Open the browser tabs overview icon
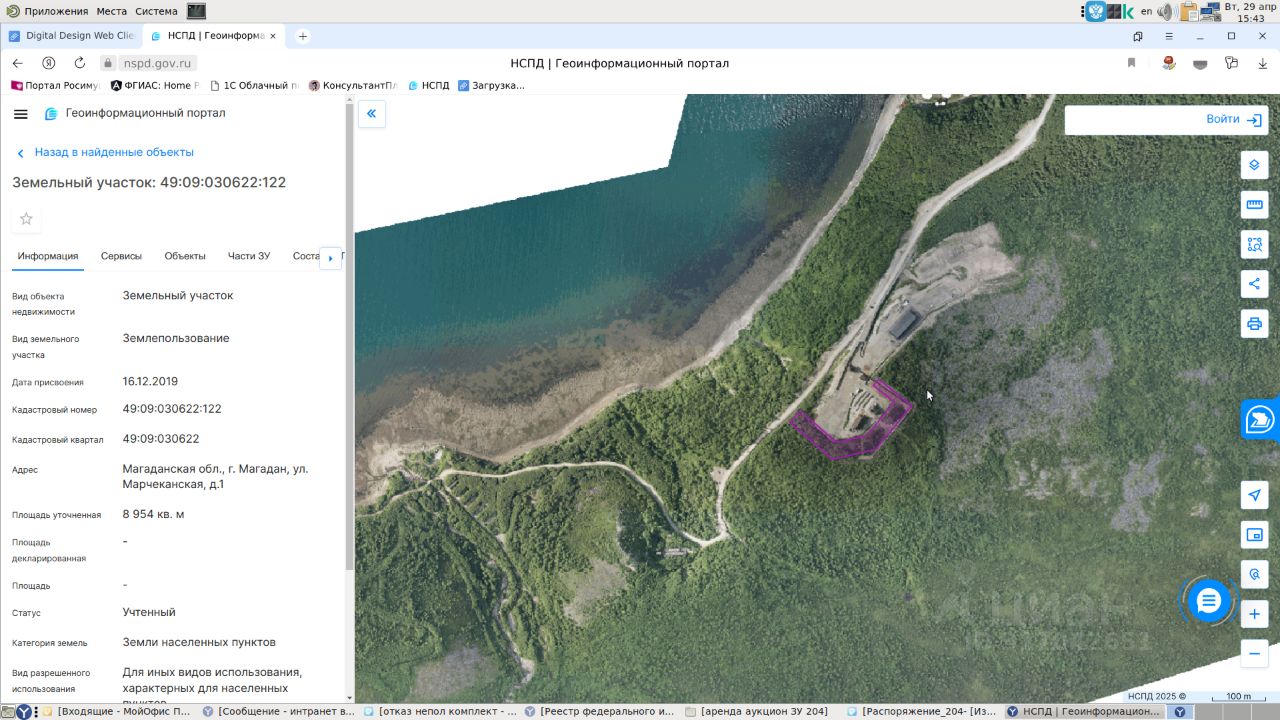The image size is (1280, 720). [x=1138, y=36]
